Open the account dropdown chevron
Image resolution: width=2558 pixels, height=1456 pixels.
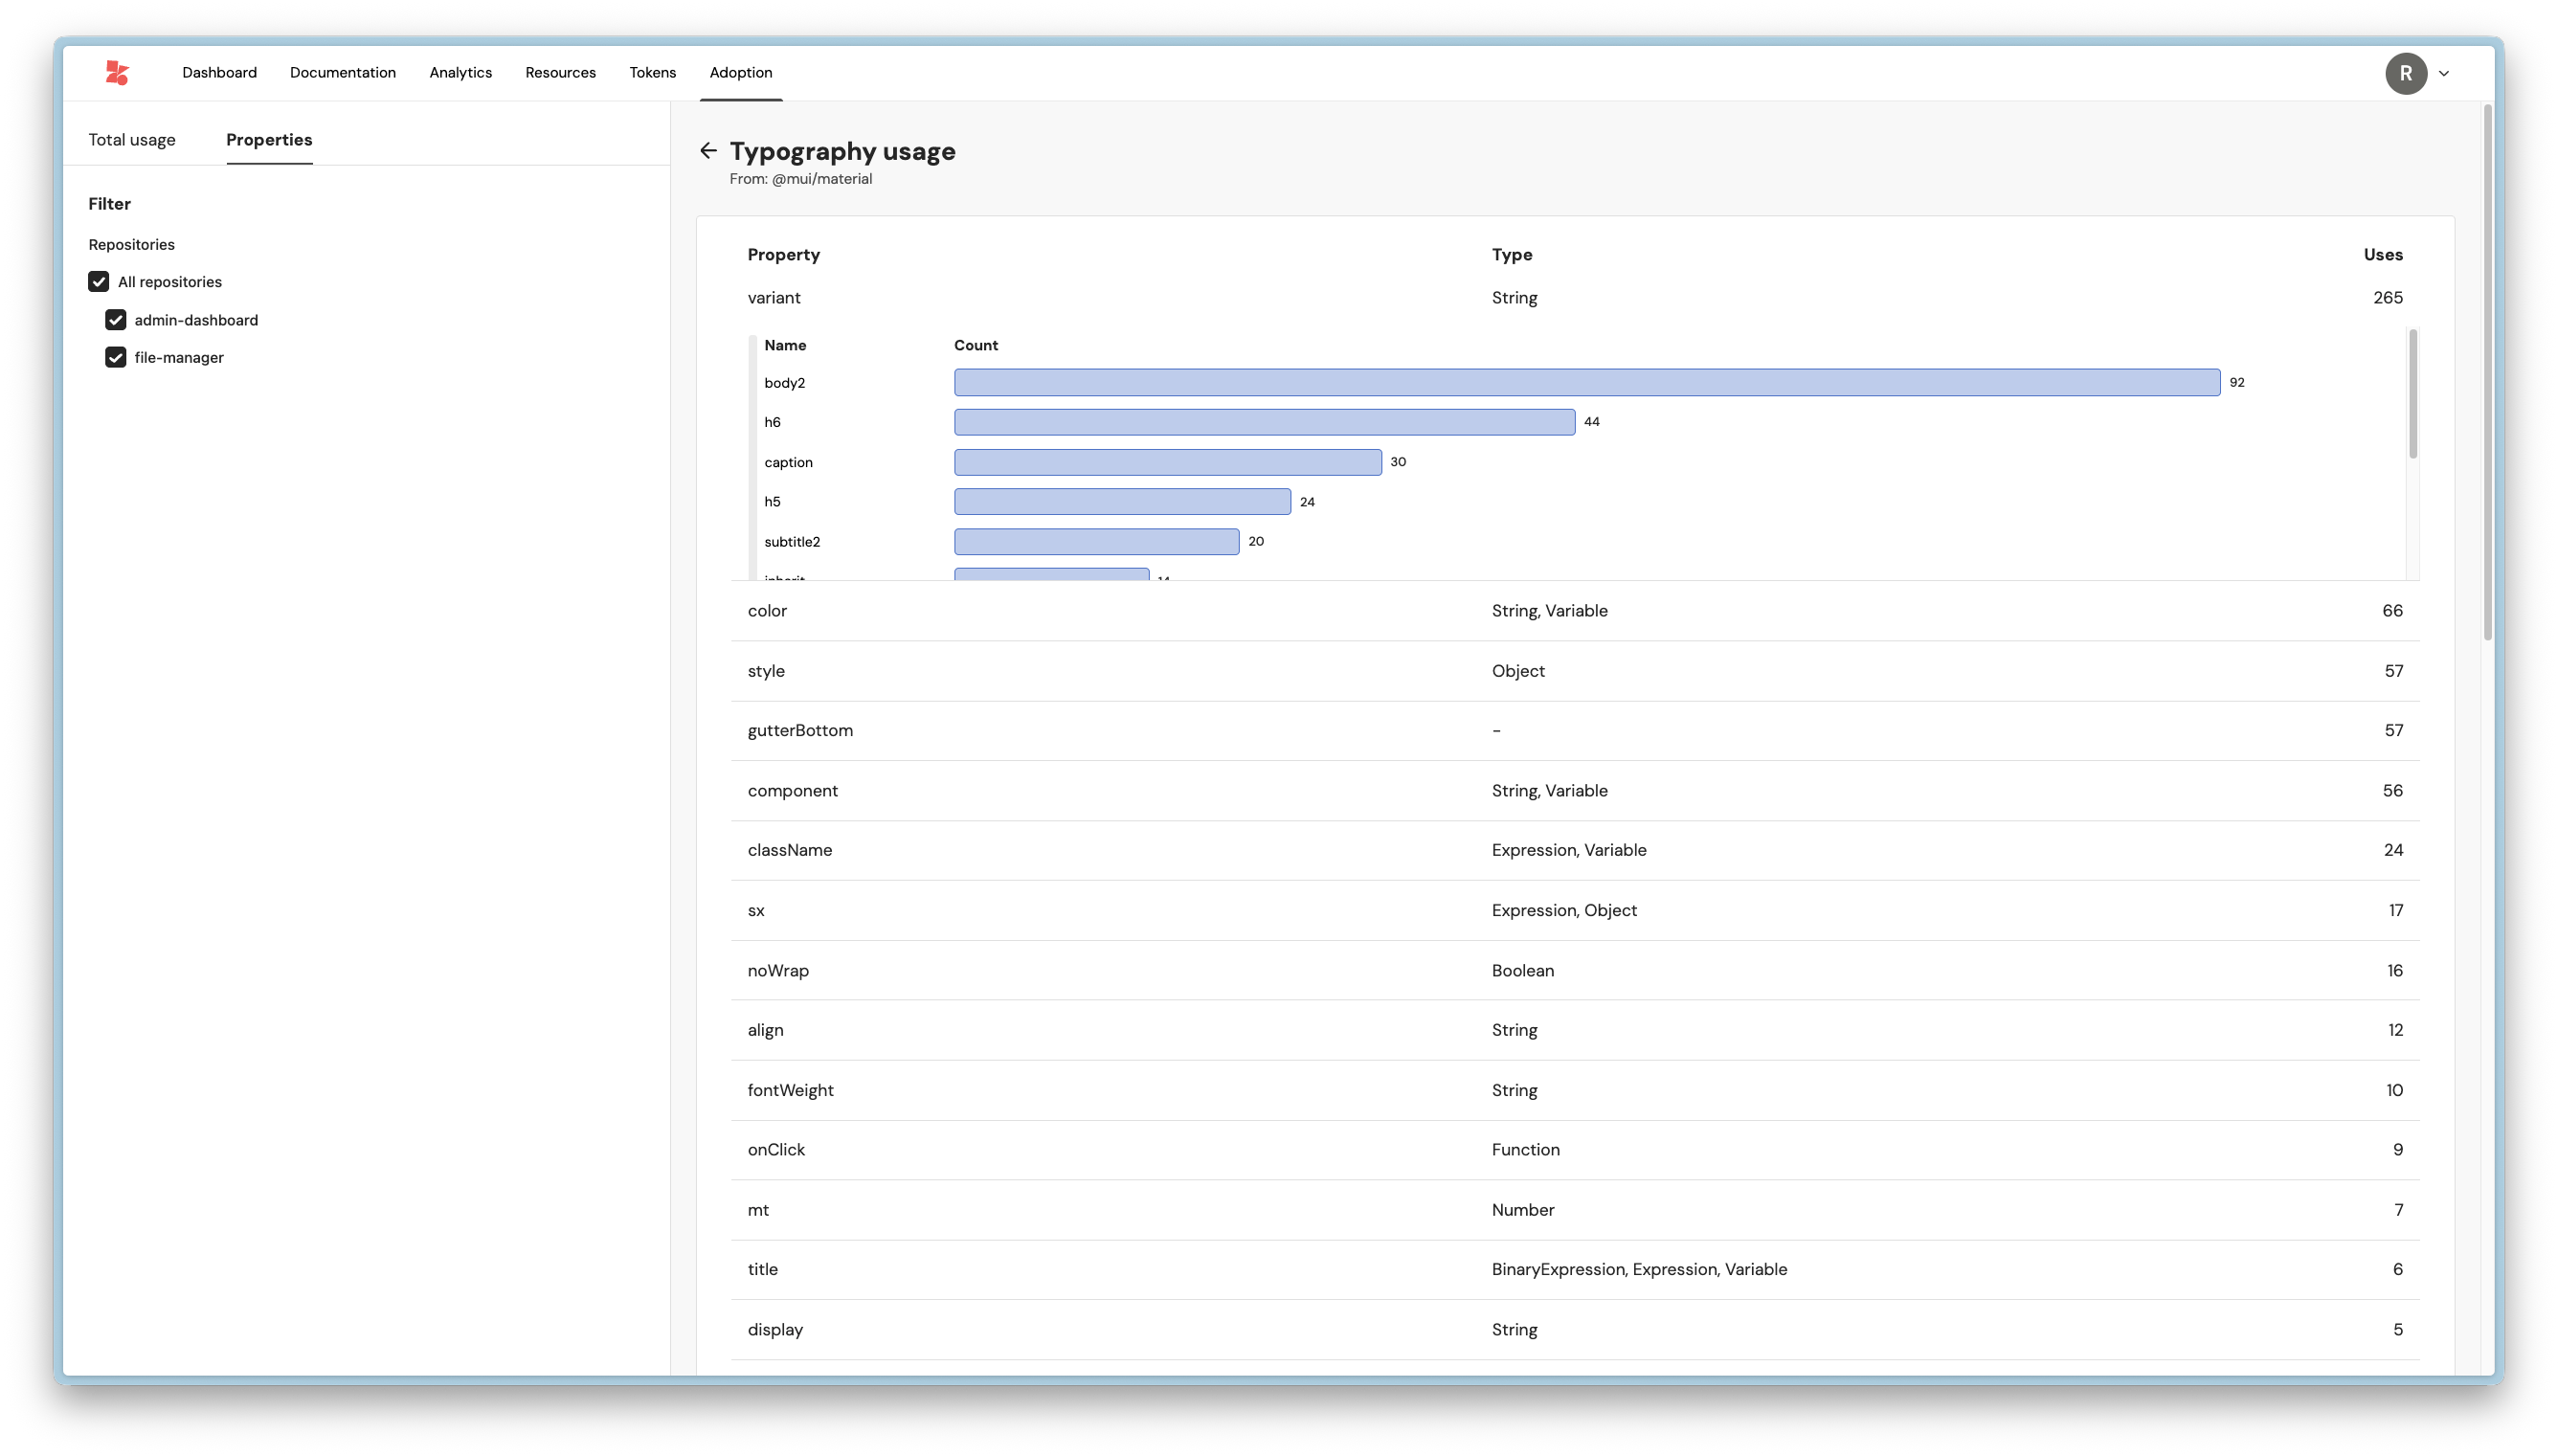click(x=2443, y=73)
